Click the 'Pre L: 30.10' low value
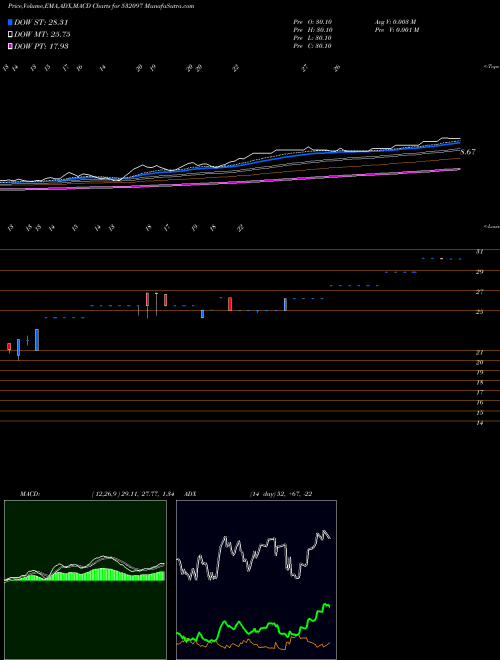The width and height of the screenshot is (500, 660). pyautogui.click(x=313, y=38)
